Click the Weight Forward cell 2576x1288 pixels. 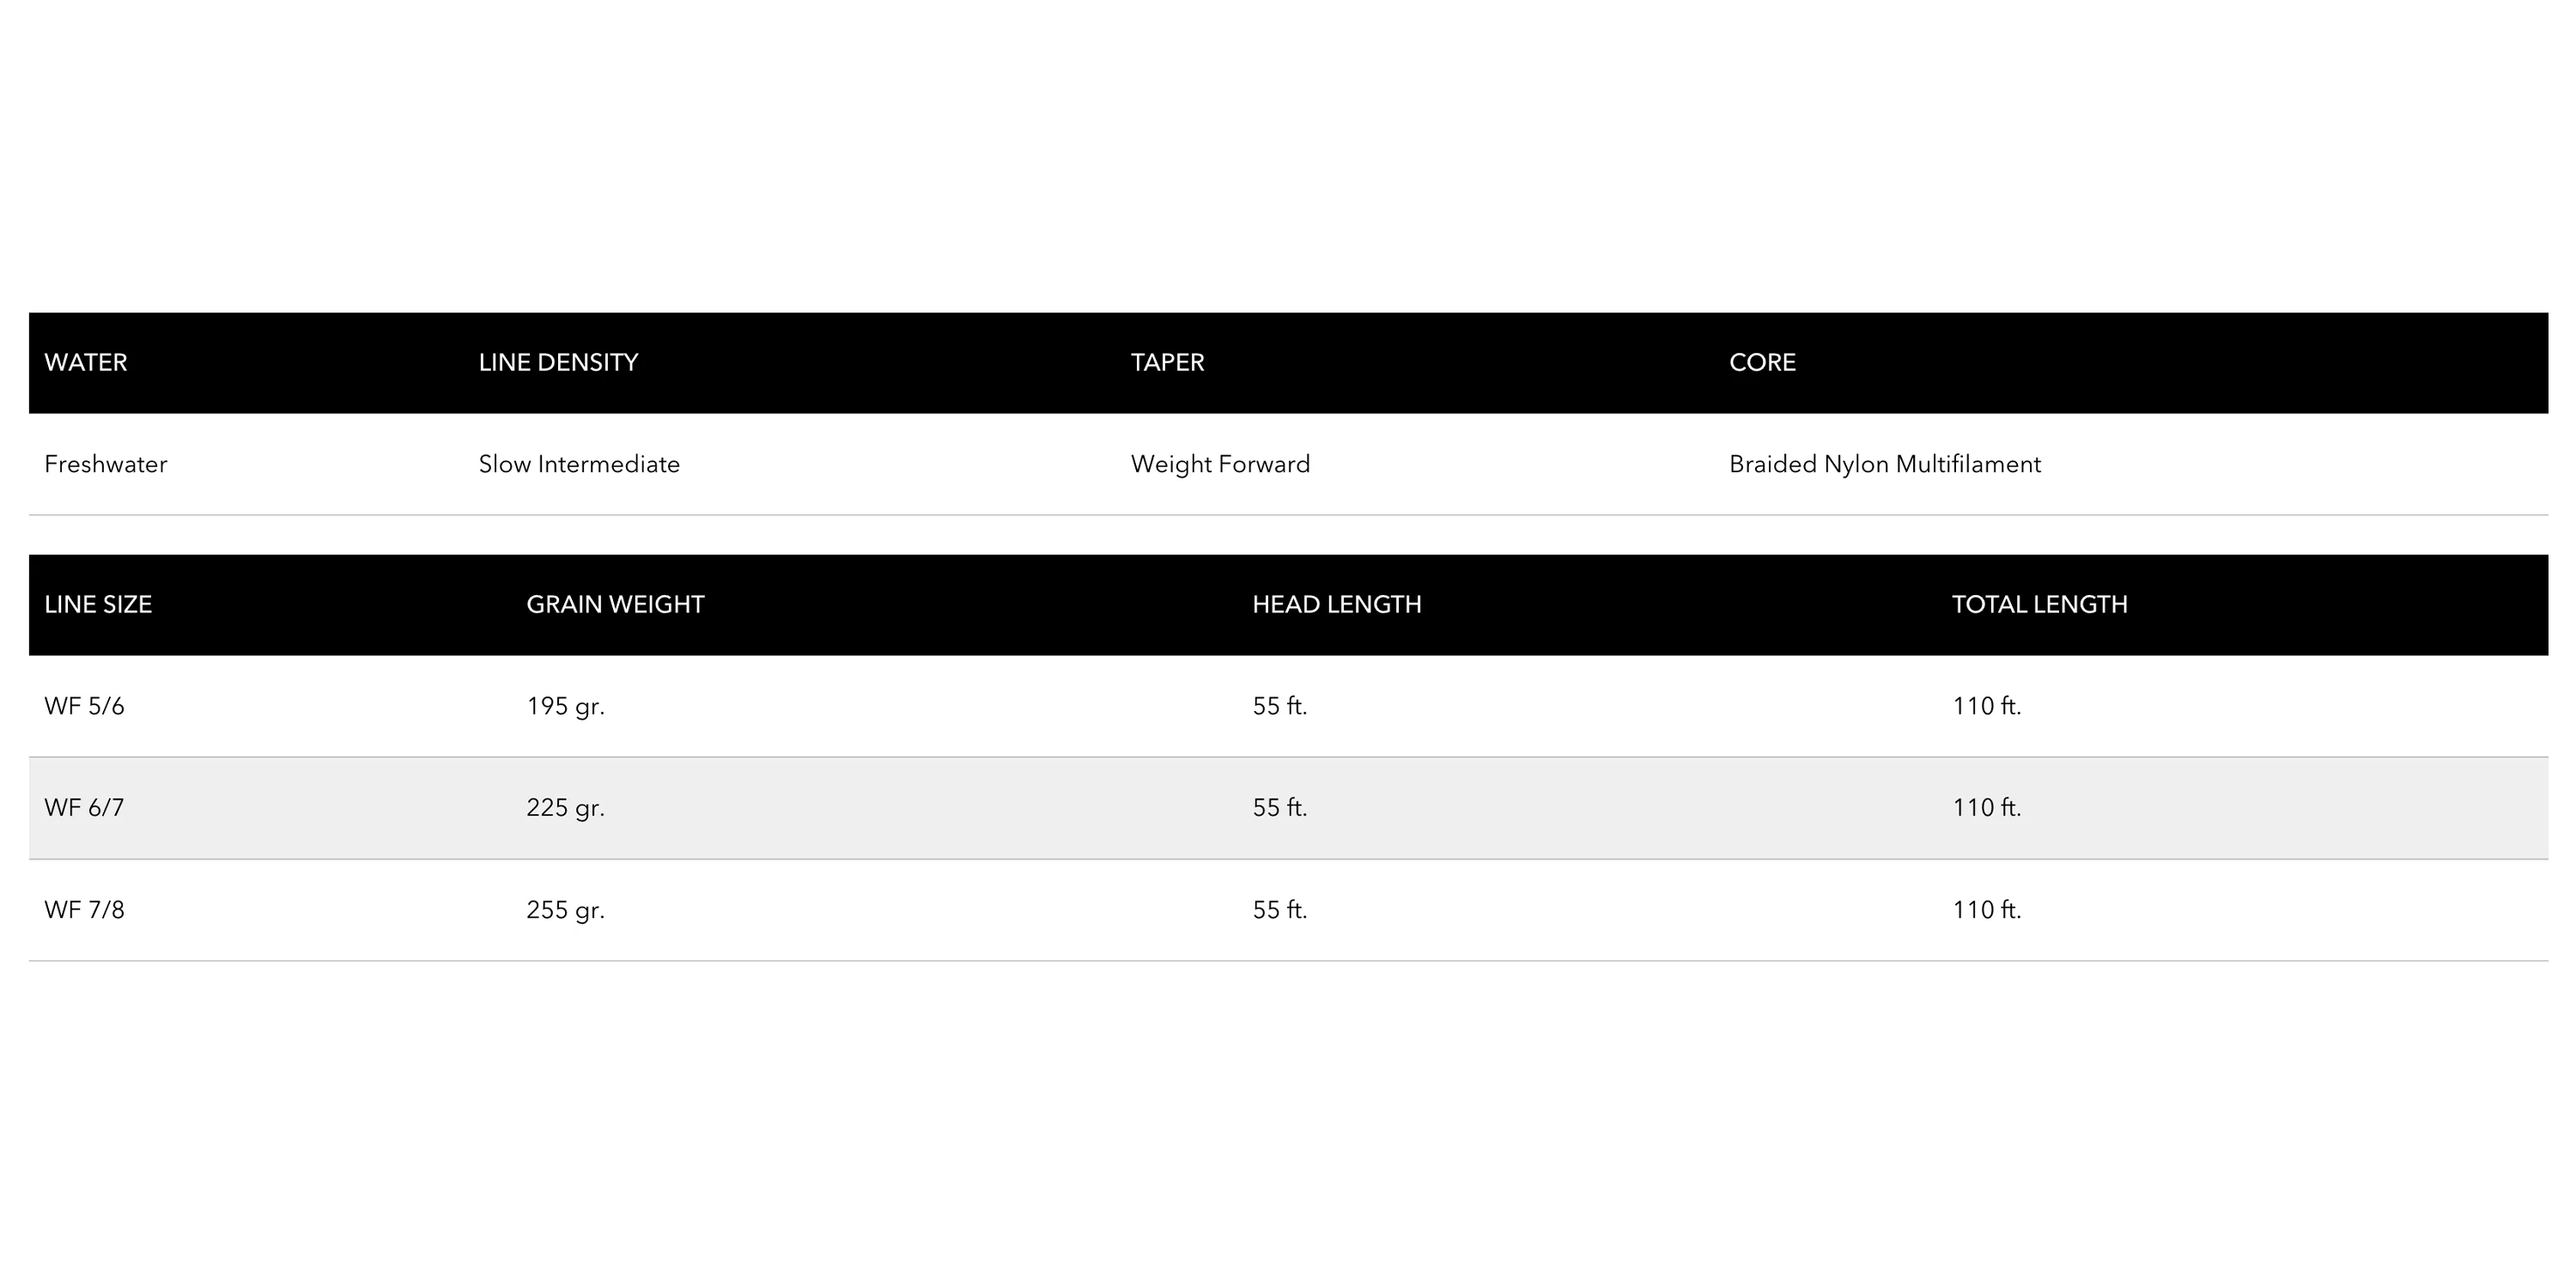tap(1220, 464)
